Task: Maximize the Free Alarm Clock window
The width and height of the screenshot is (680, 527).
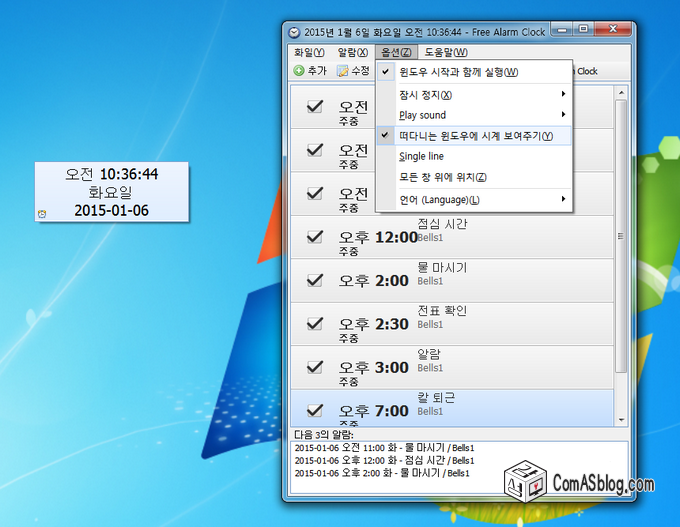Action: [x=584, y=29]
